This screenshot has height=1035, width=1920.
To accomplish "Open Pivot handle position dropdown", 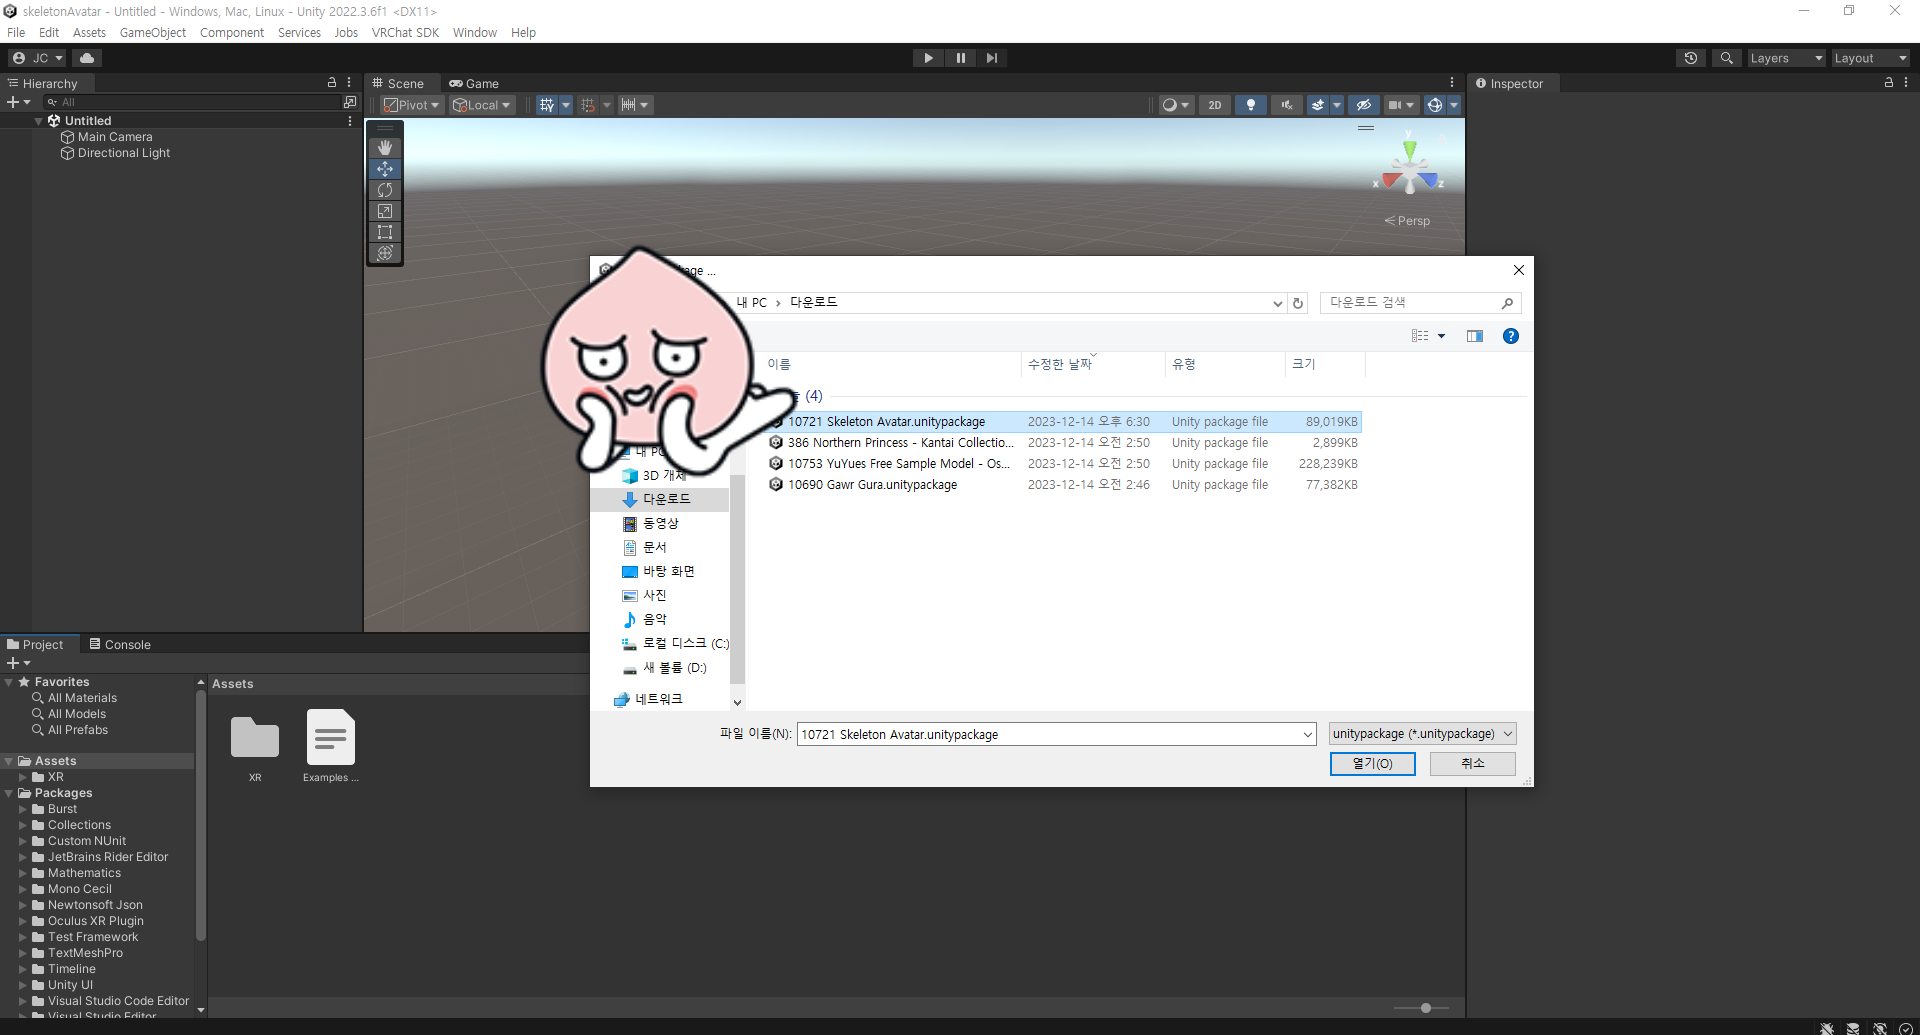I will pyautogui.click(x=411, y=105).
